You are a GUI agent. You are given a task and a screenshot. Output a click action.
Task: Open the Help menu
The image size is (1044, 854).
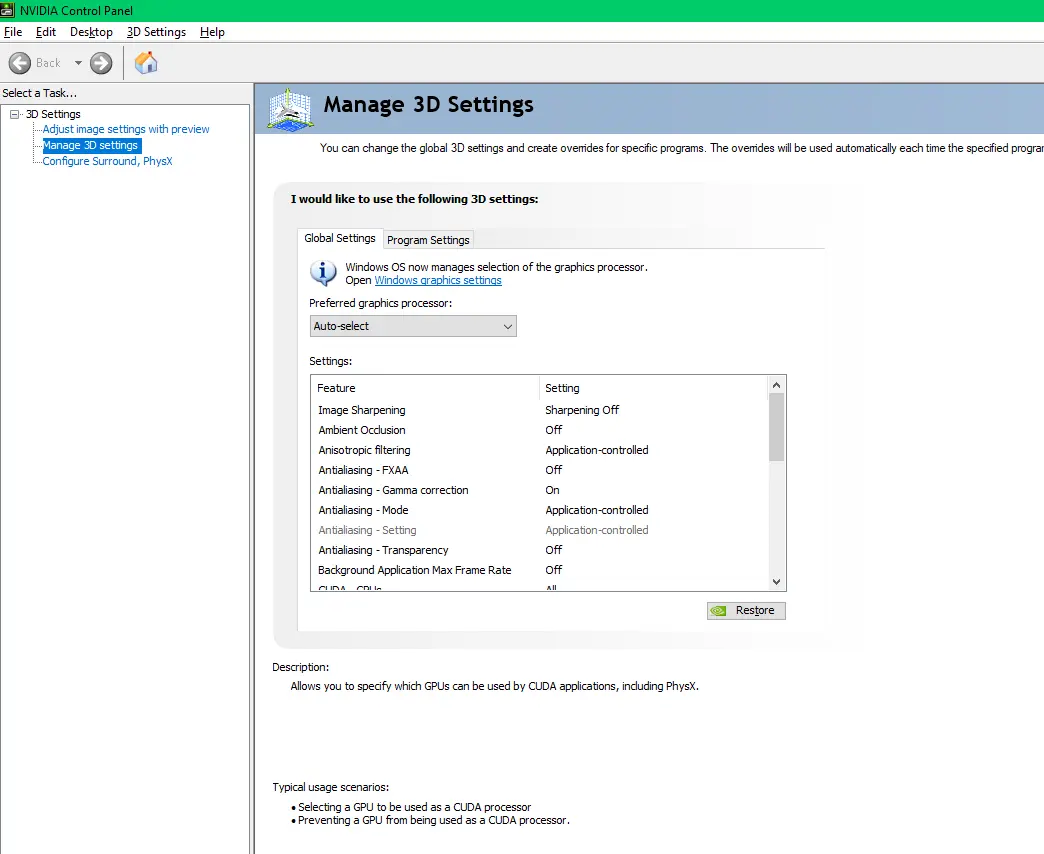(x=212, y=32)
